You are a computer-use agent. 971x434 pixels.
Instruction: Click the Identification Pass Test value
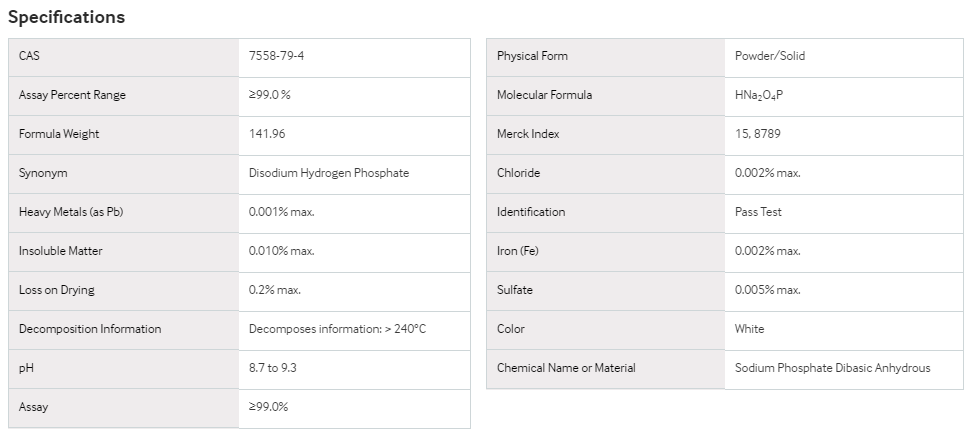tap(758, 212)
